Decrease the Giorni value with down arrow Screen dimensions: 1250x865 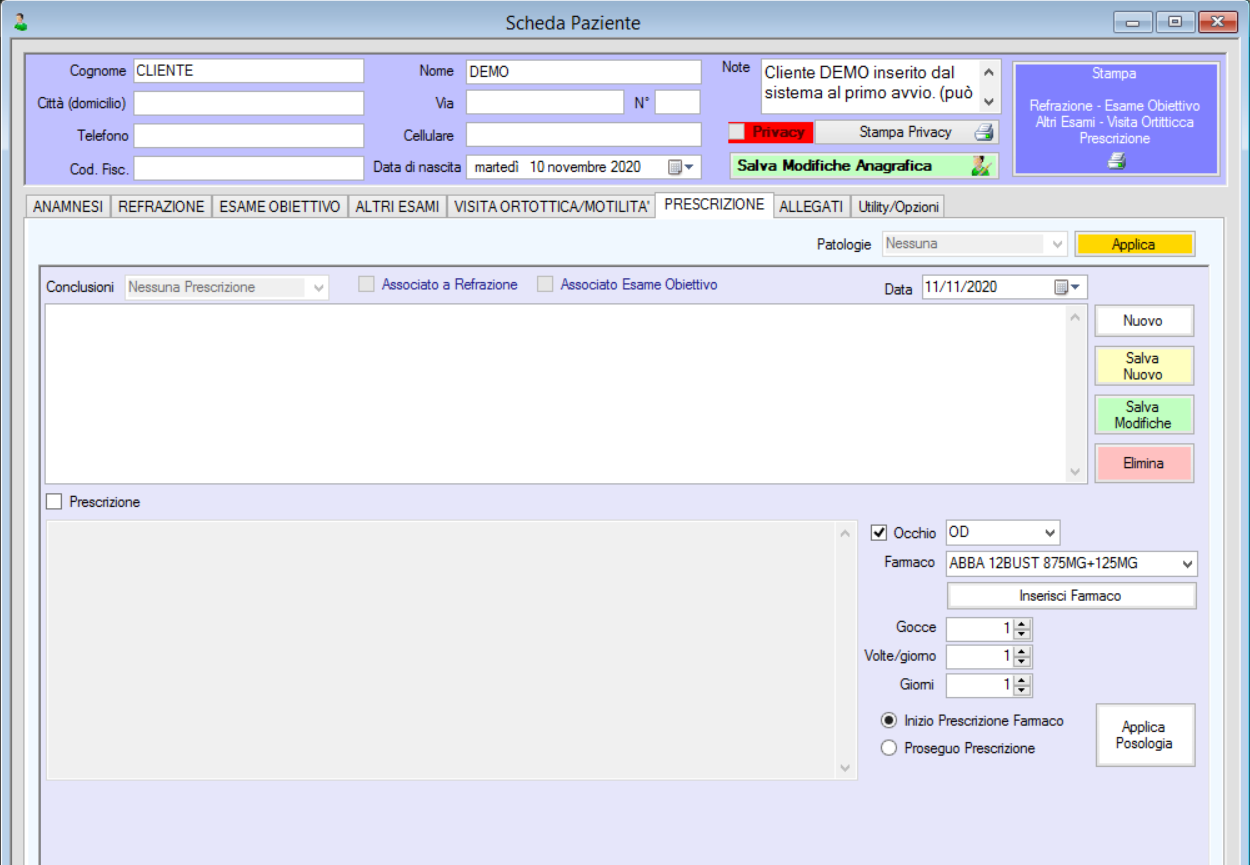1021,691
